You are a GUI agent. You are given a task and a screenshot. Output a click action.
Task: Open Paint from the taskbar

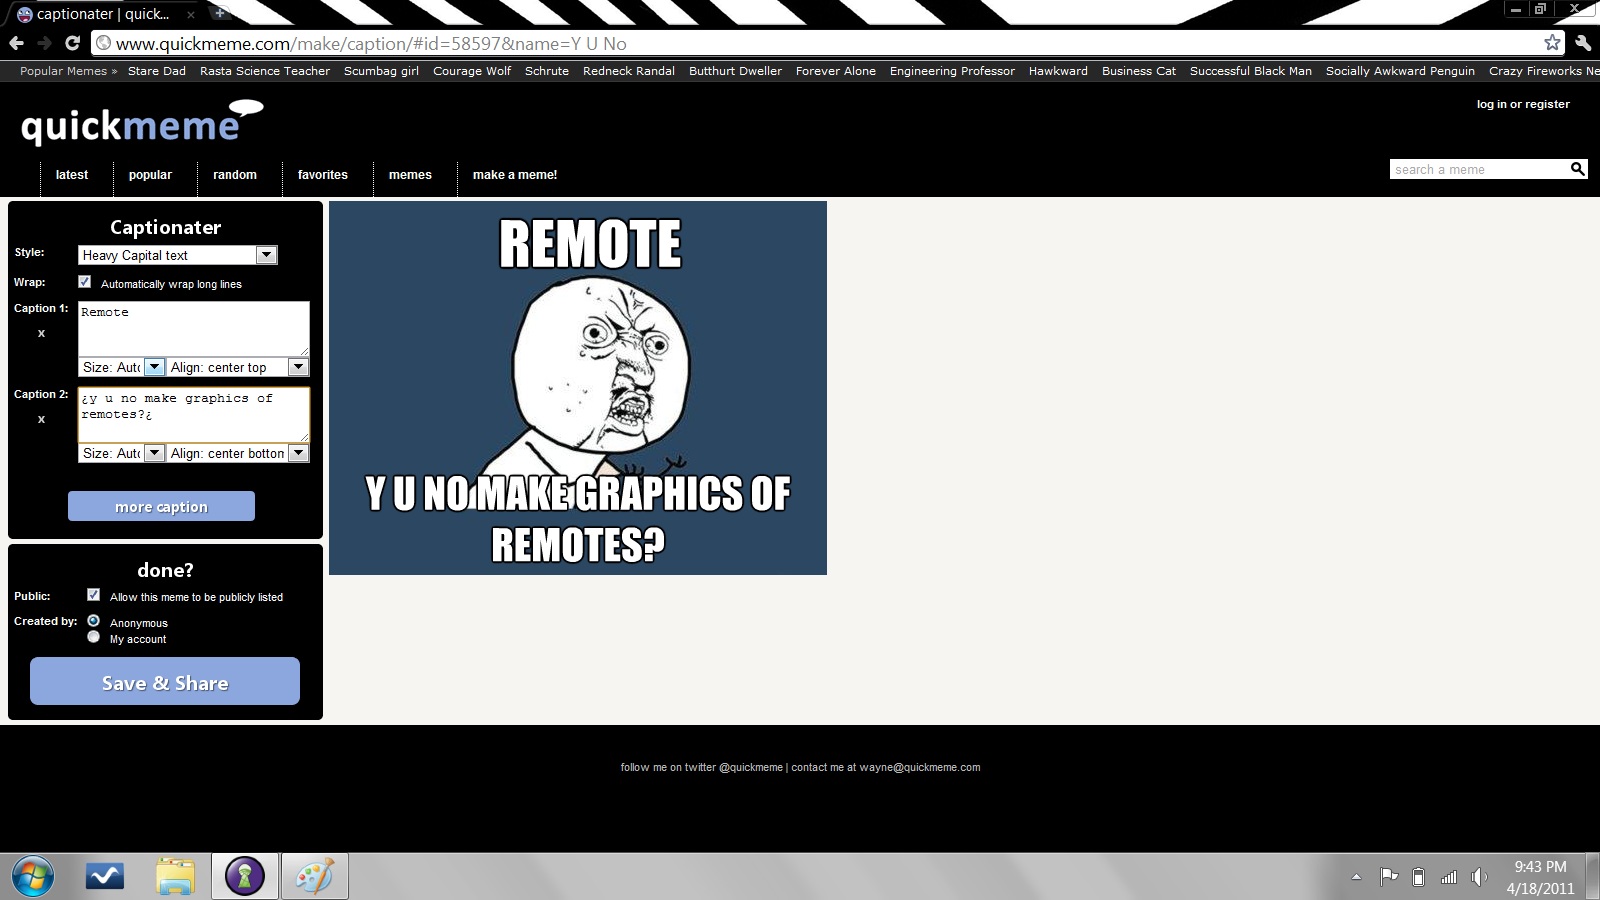[314, 876]
